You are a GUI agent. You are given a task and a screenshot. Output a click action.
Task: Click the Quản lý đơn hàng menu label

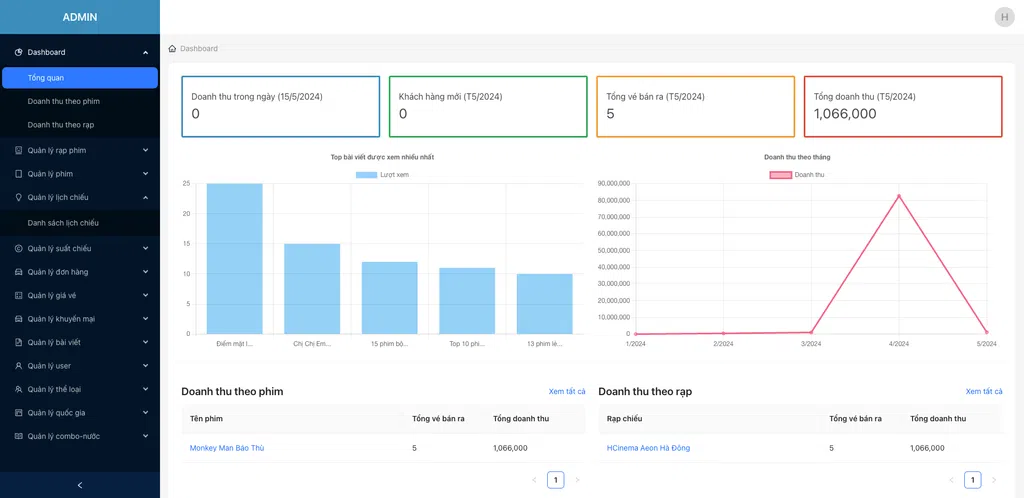[57, 272]
